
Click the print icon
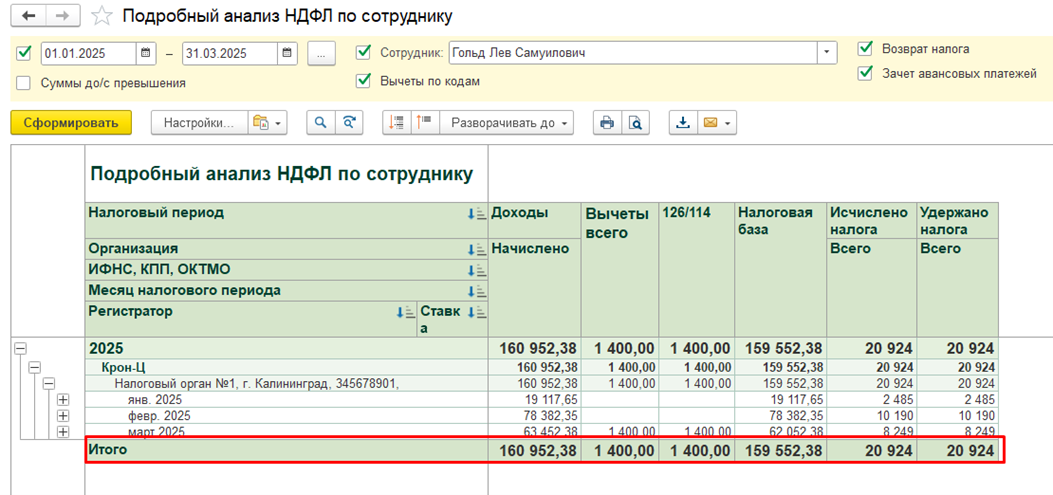pyautogui.click(x=606, y=123)
